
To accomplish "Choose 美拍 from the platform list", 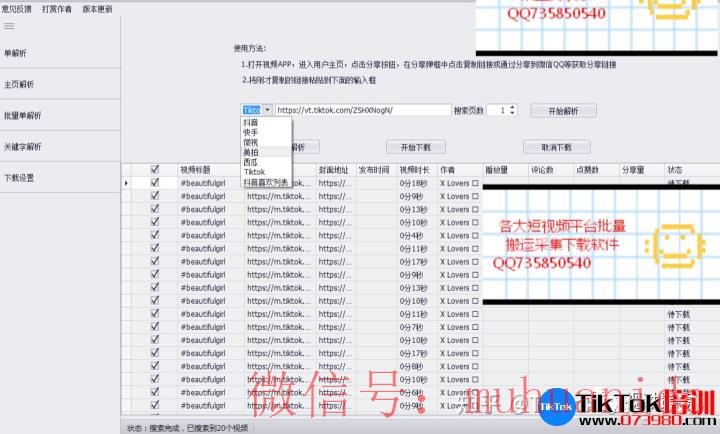I will (x=266, y=152).
